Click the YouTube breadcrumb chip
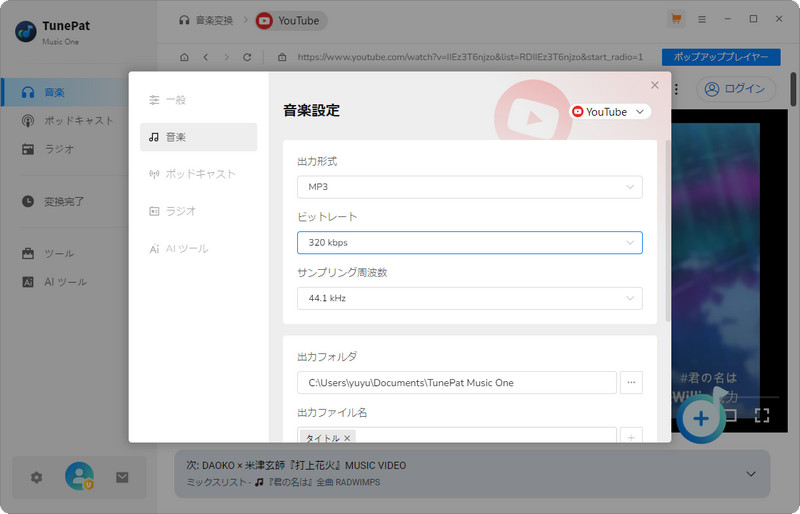 pyautogui.click(x=291, y=21)
